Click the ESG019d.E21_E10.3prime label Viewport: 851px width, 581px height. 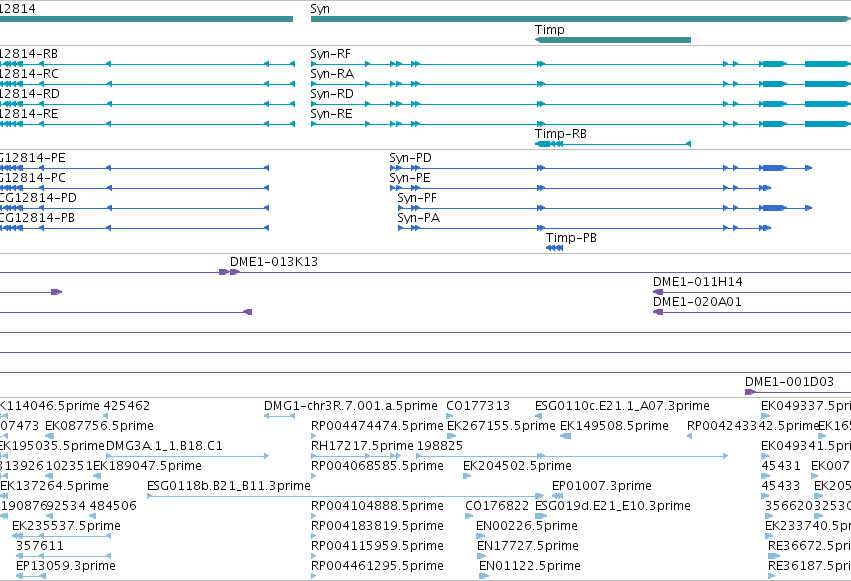613,506
